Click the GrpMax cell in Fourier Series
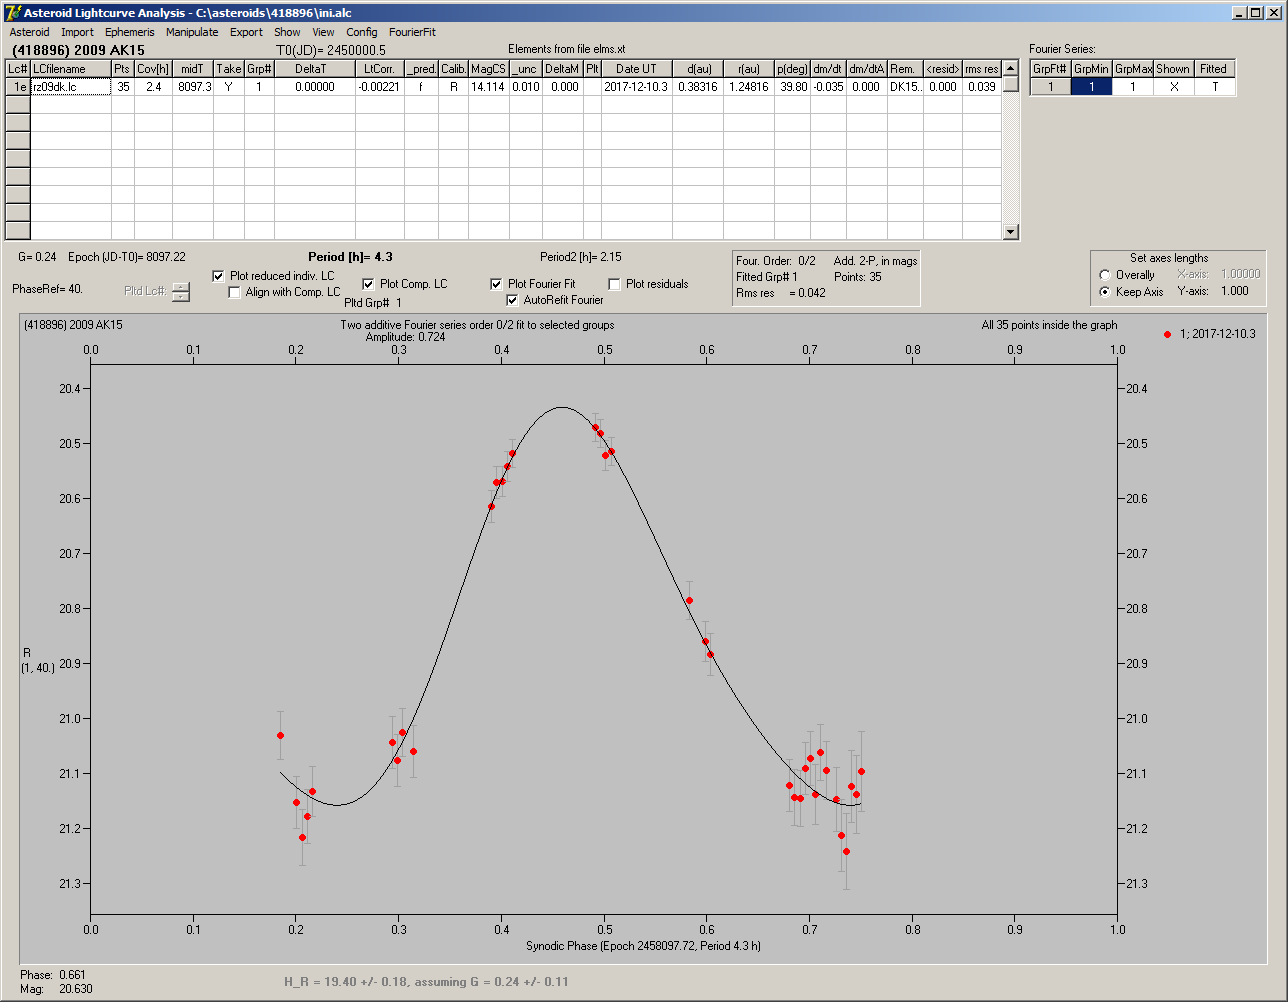The height and width of the screenshot is (1002, 1288). pyautogui.click(x=1133, y=87)
